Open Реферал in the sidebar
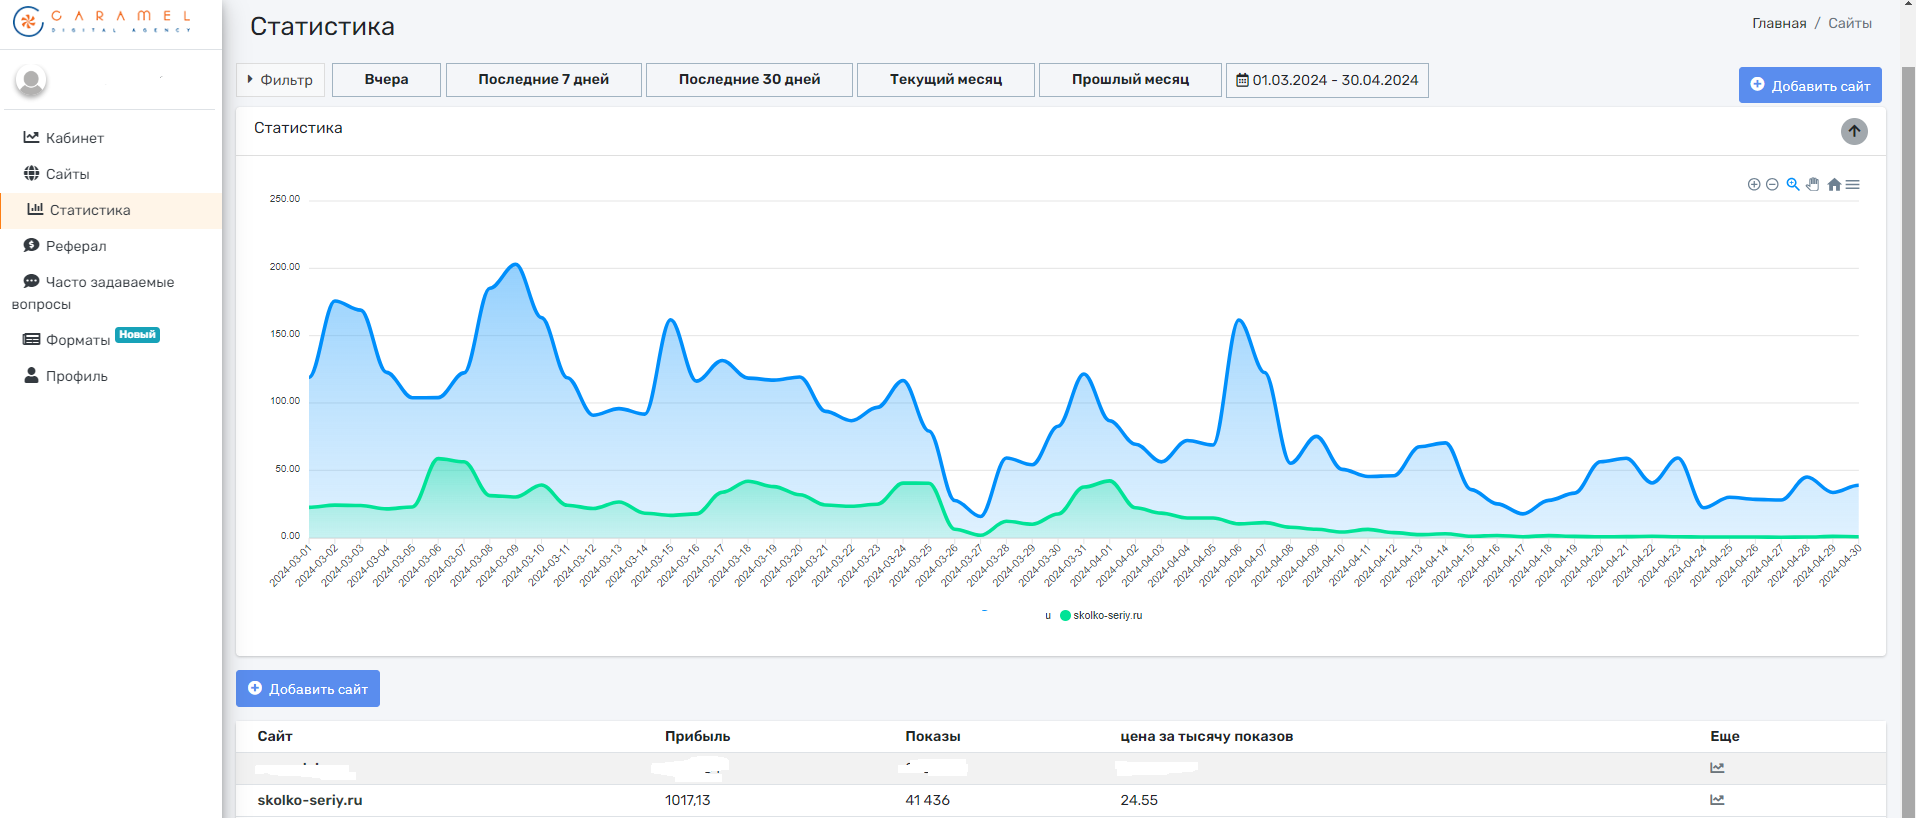Screen dimensions: 1916x818 [75, 246]
